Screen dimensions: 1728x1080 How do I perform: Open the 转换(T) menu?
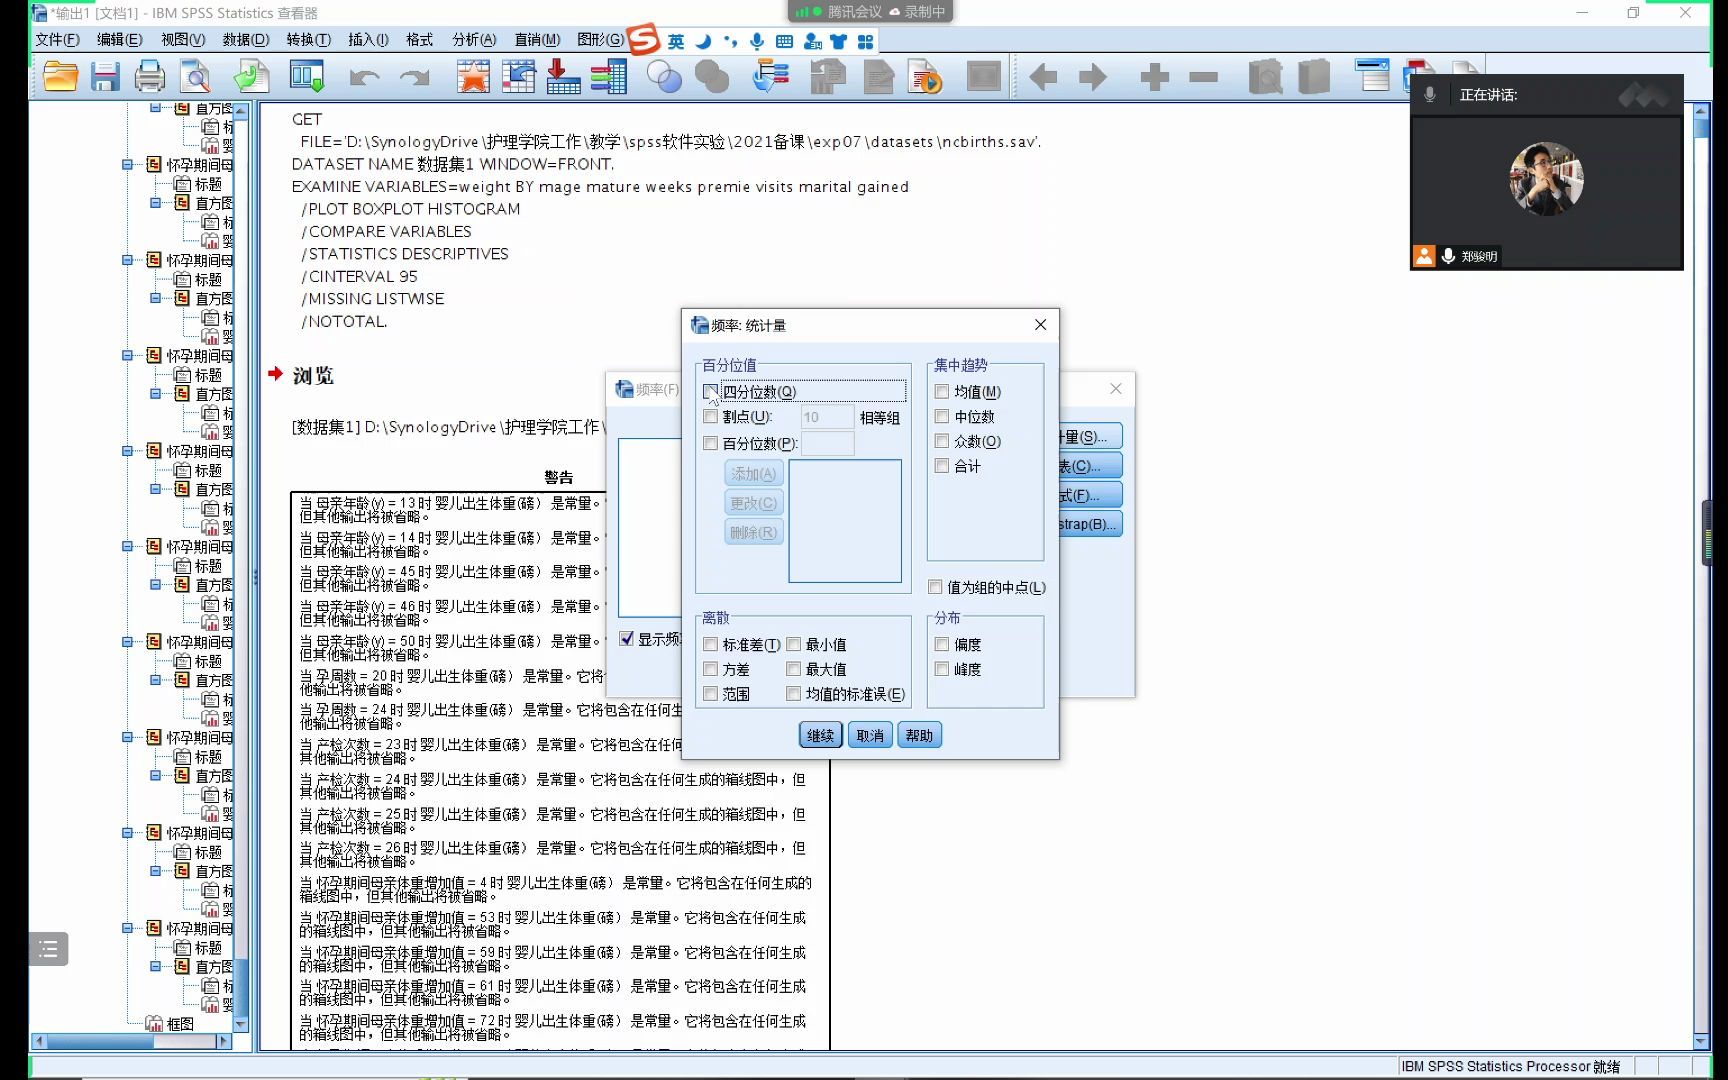(x=308, y=39)
